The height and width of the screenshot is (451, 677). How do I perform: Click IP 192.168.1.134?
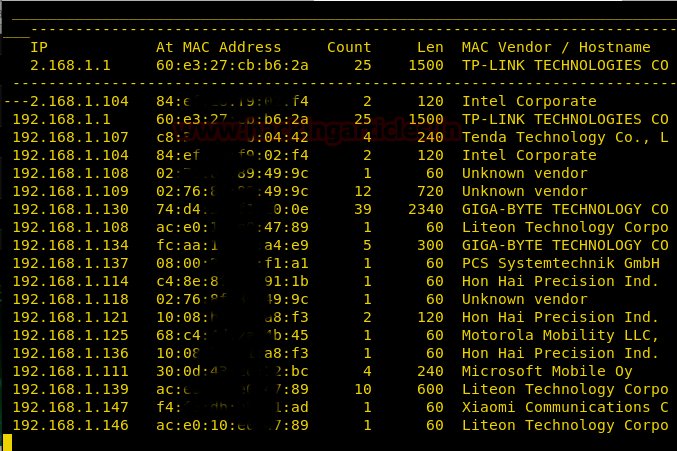[x=71, y=245]
